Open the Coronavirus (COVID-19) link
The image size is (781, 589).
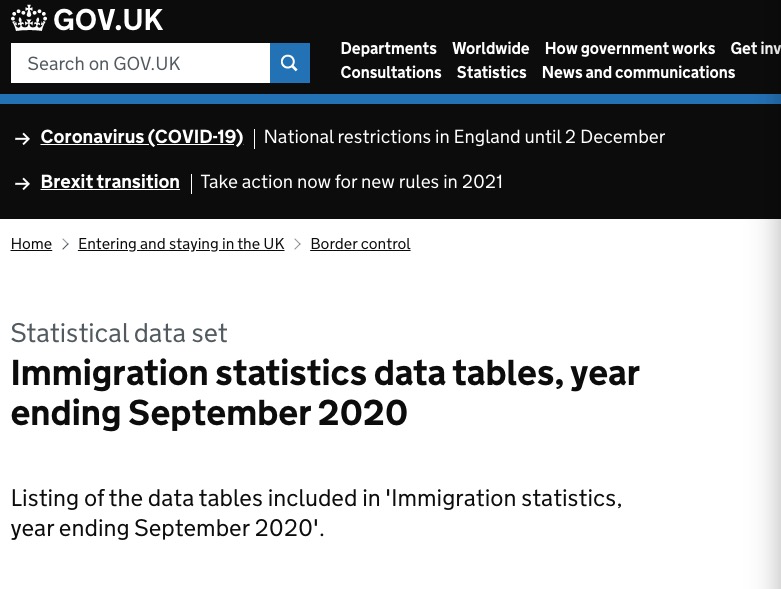pyautogui.click(x=142, y=137)
